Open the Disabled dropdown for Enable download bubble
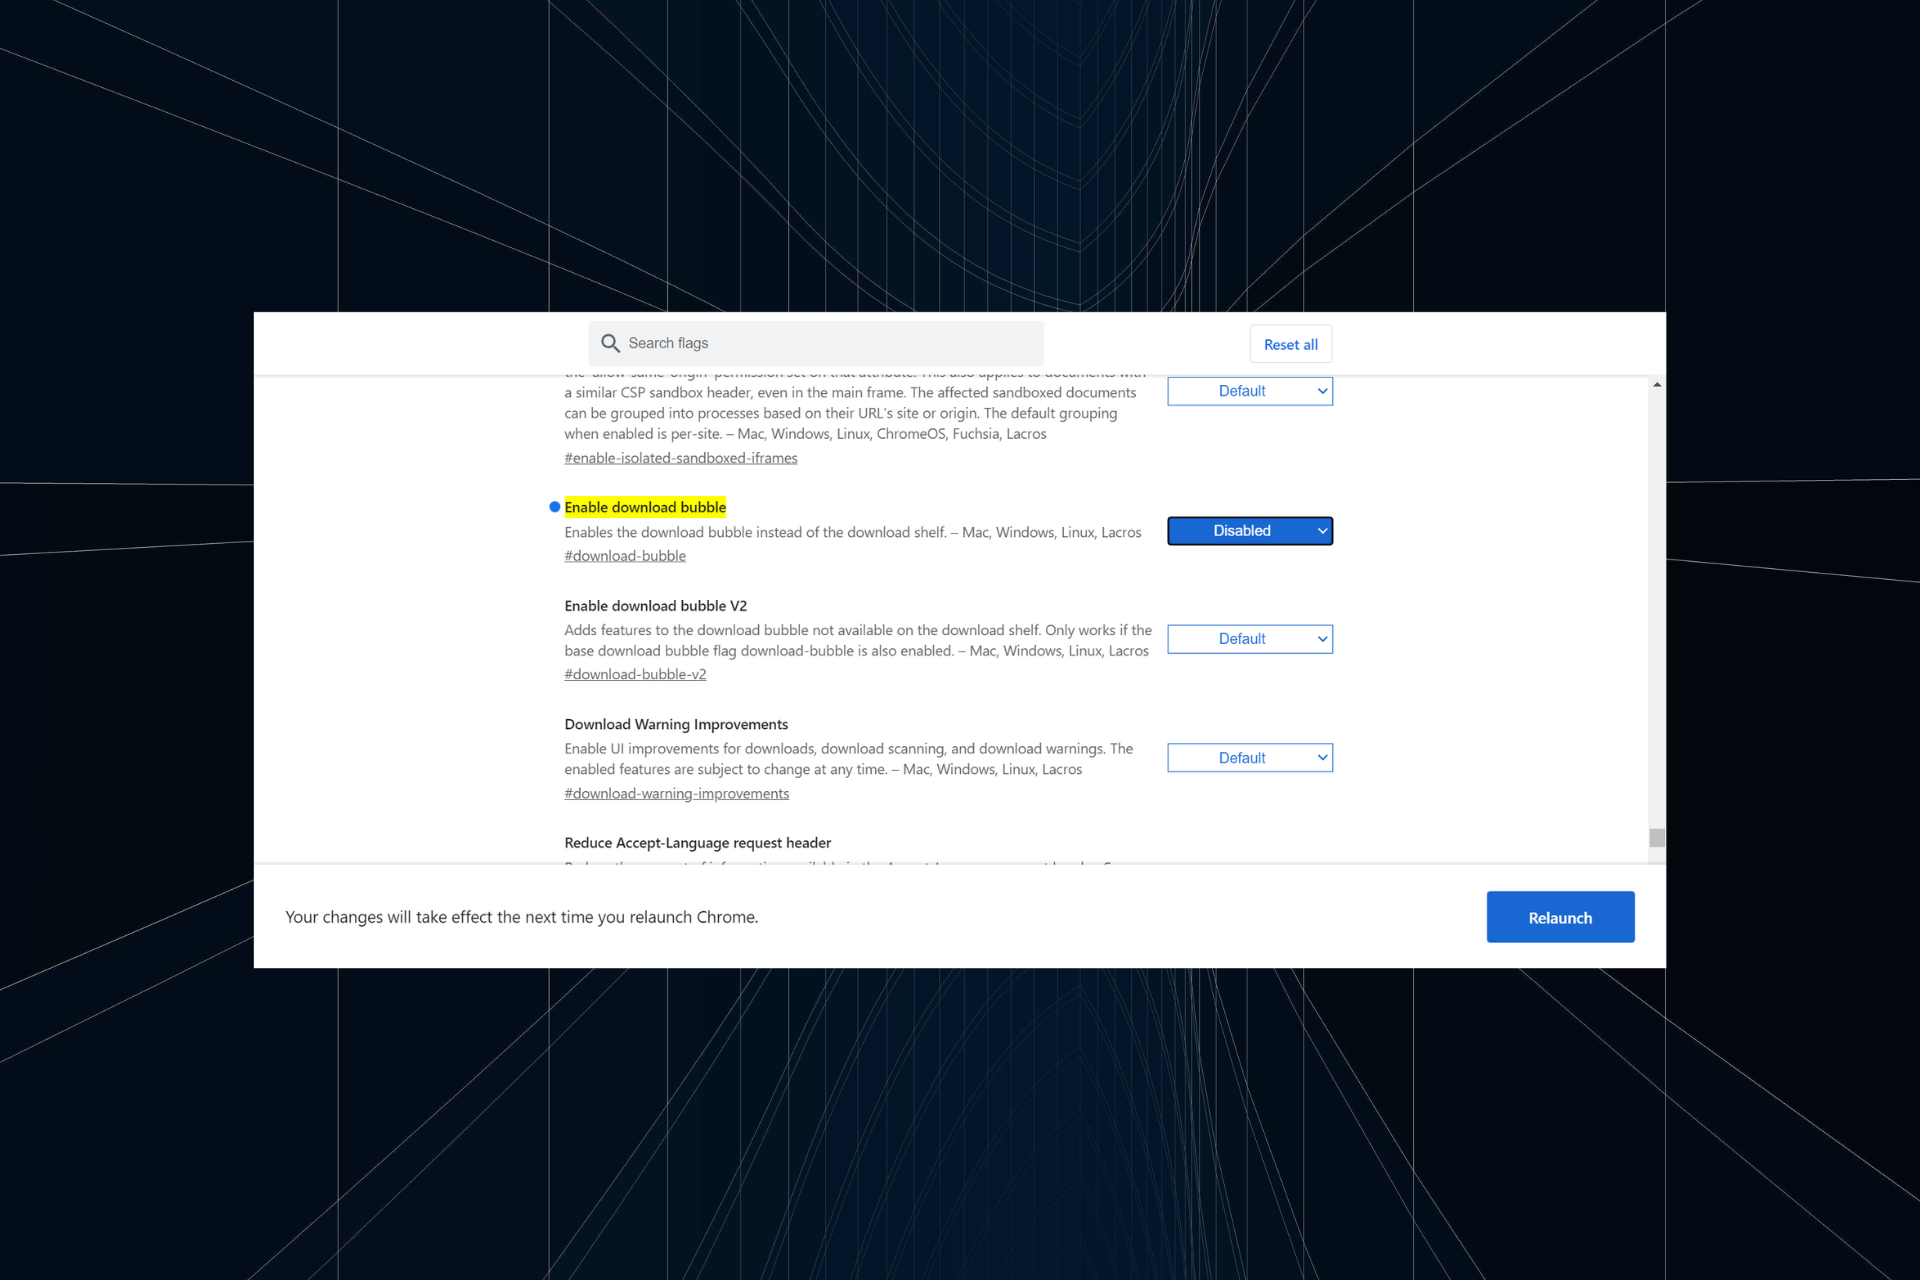Screen dimensions: 1920x1280 pyautogui.click(x=1250, y=531)
